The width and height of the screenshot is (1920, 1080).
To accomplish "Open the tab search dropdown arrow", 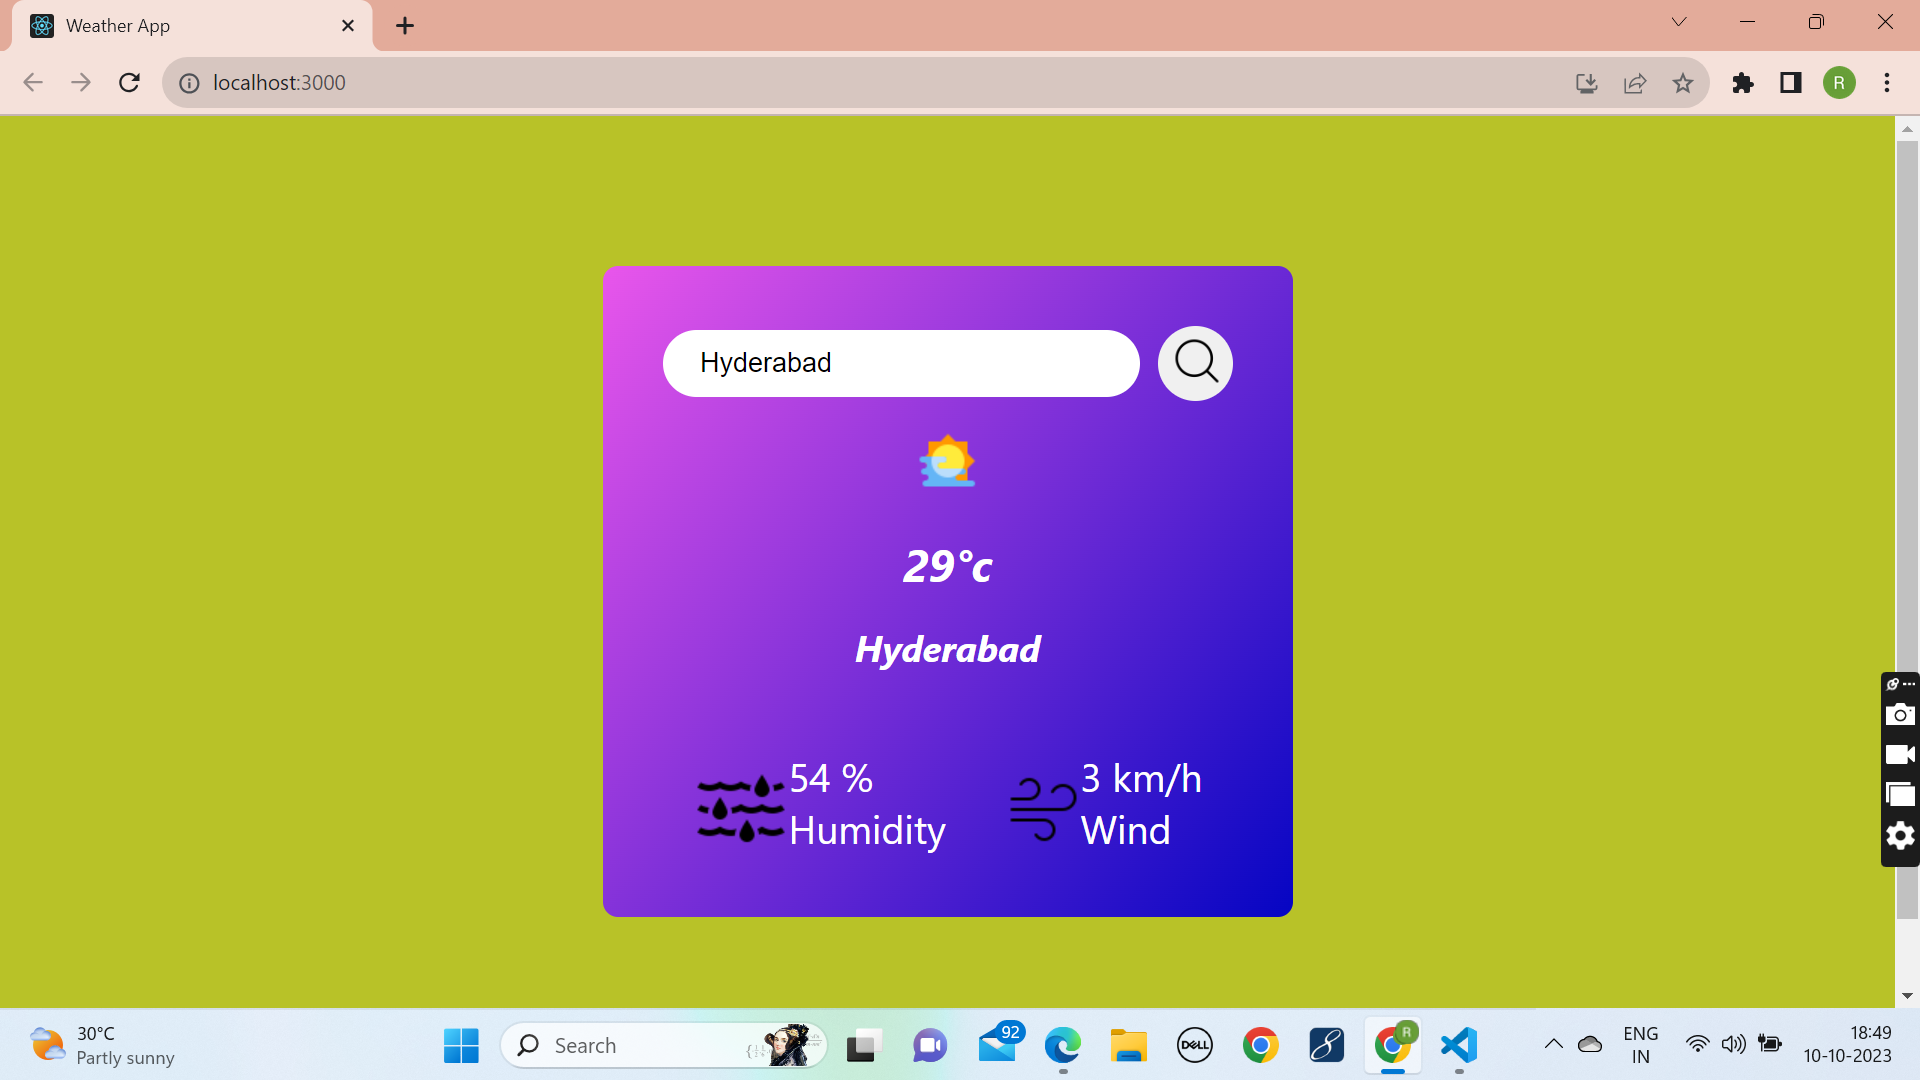I will point(1679,21).
